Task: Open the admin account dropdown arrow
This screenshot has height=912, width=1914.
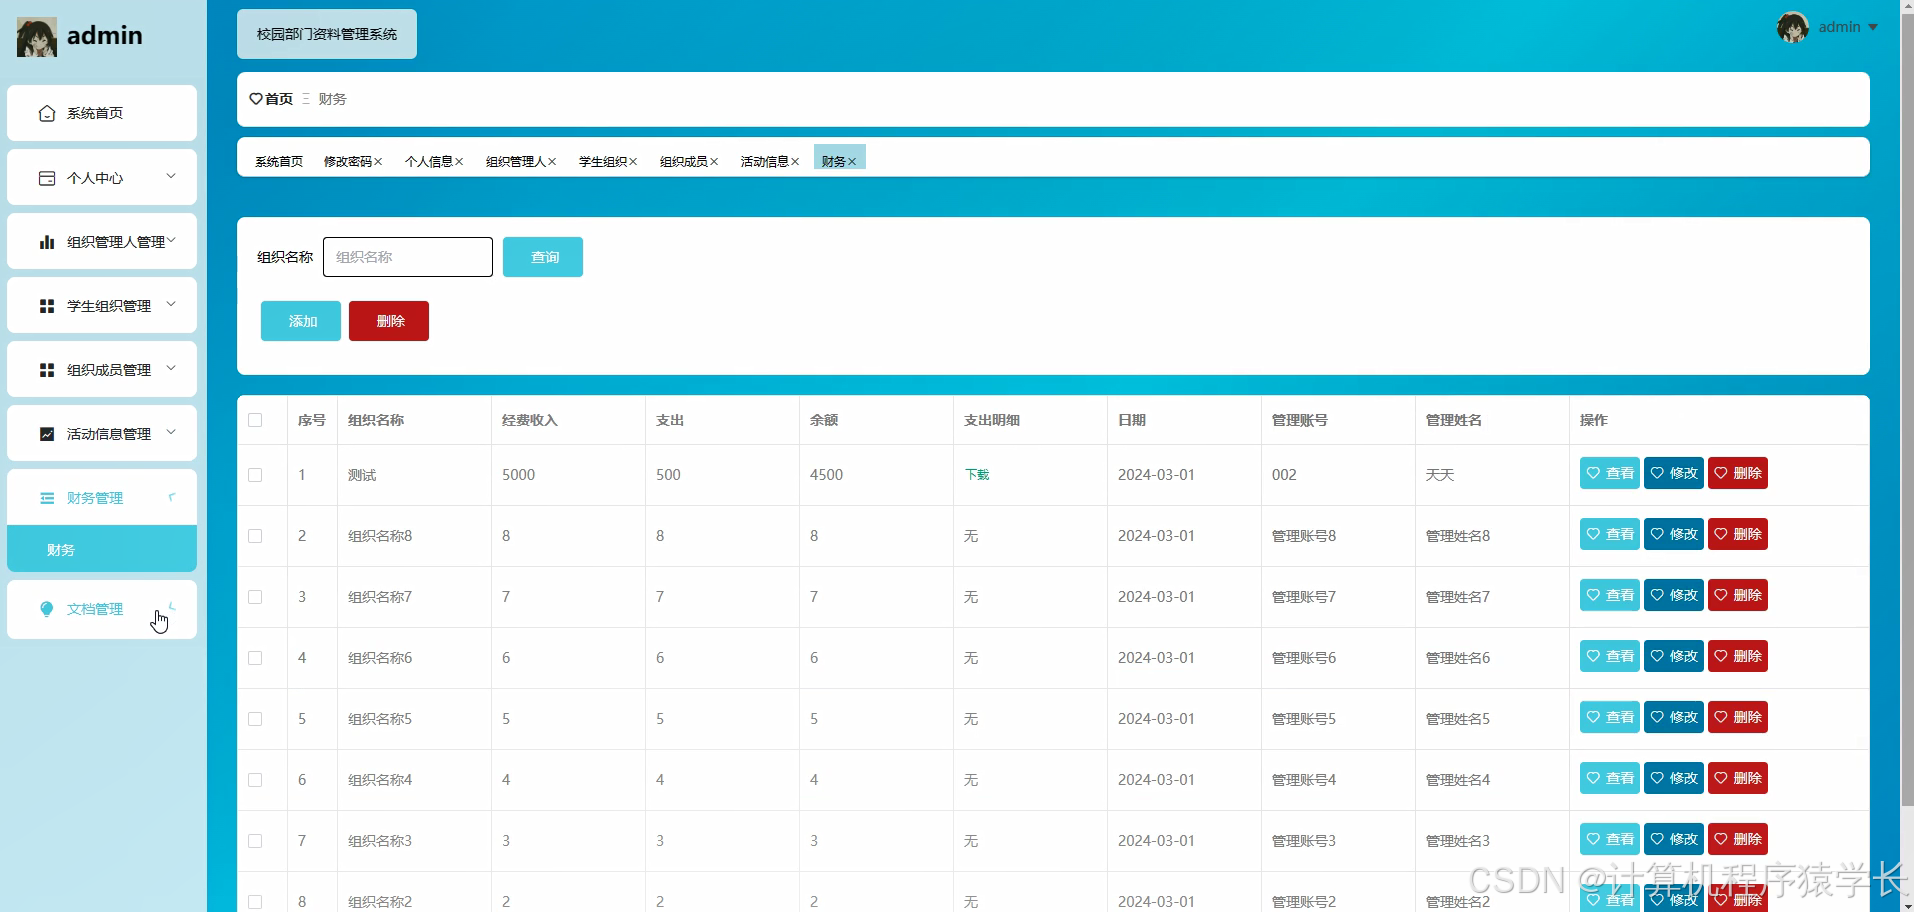Action: tap(1873, 28)
